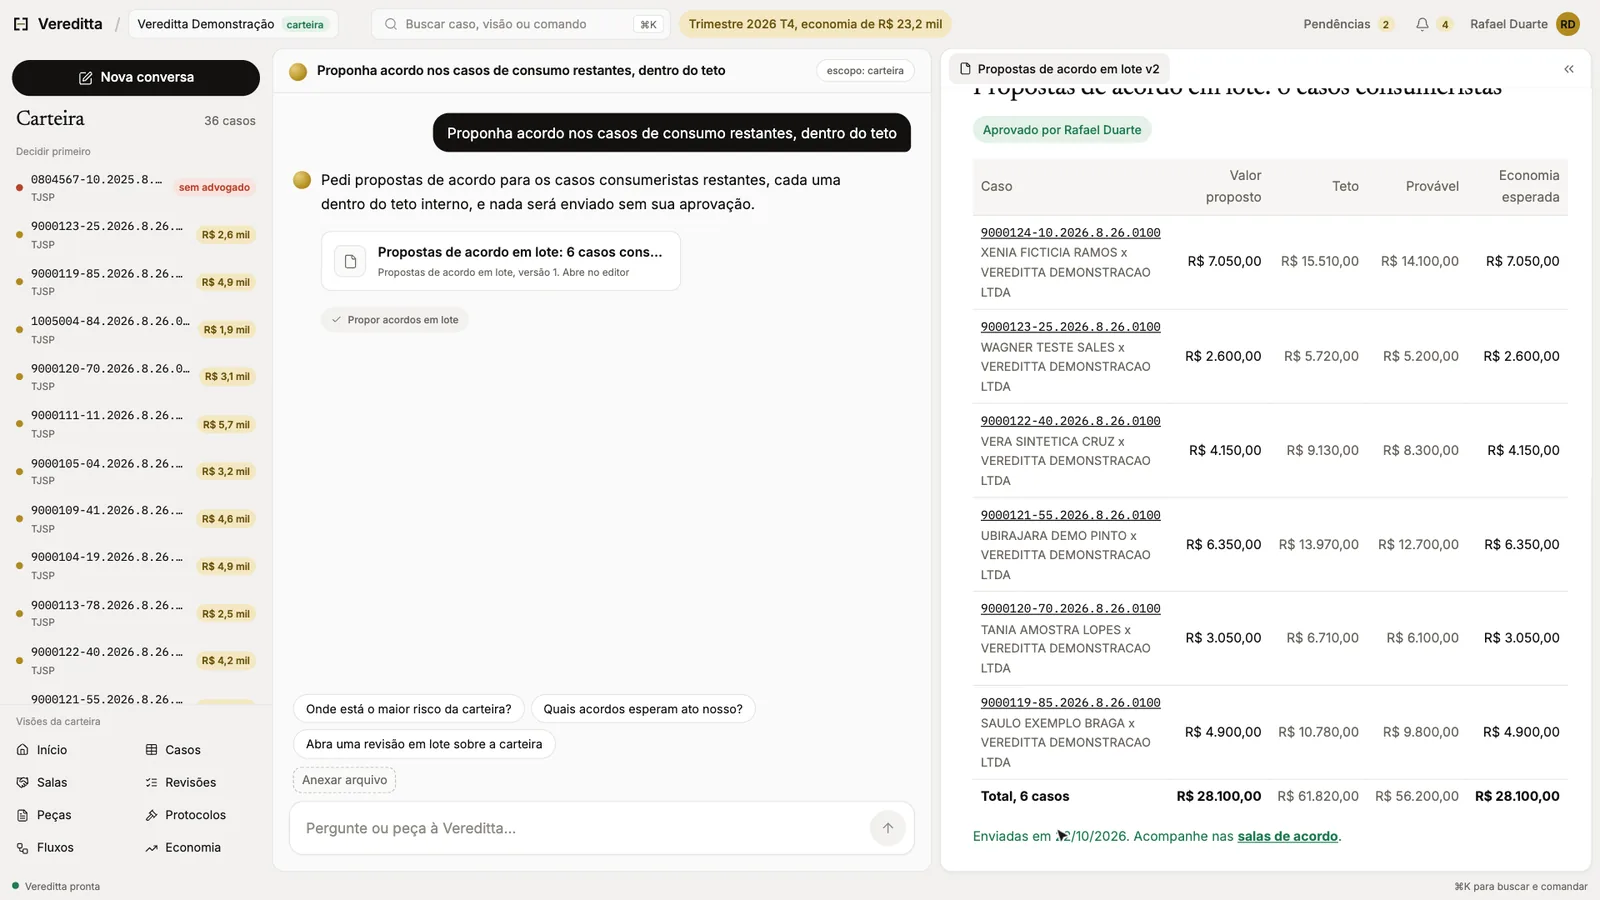
Task: Collapse the side panel with double chevron
Action: [1569, 69]
